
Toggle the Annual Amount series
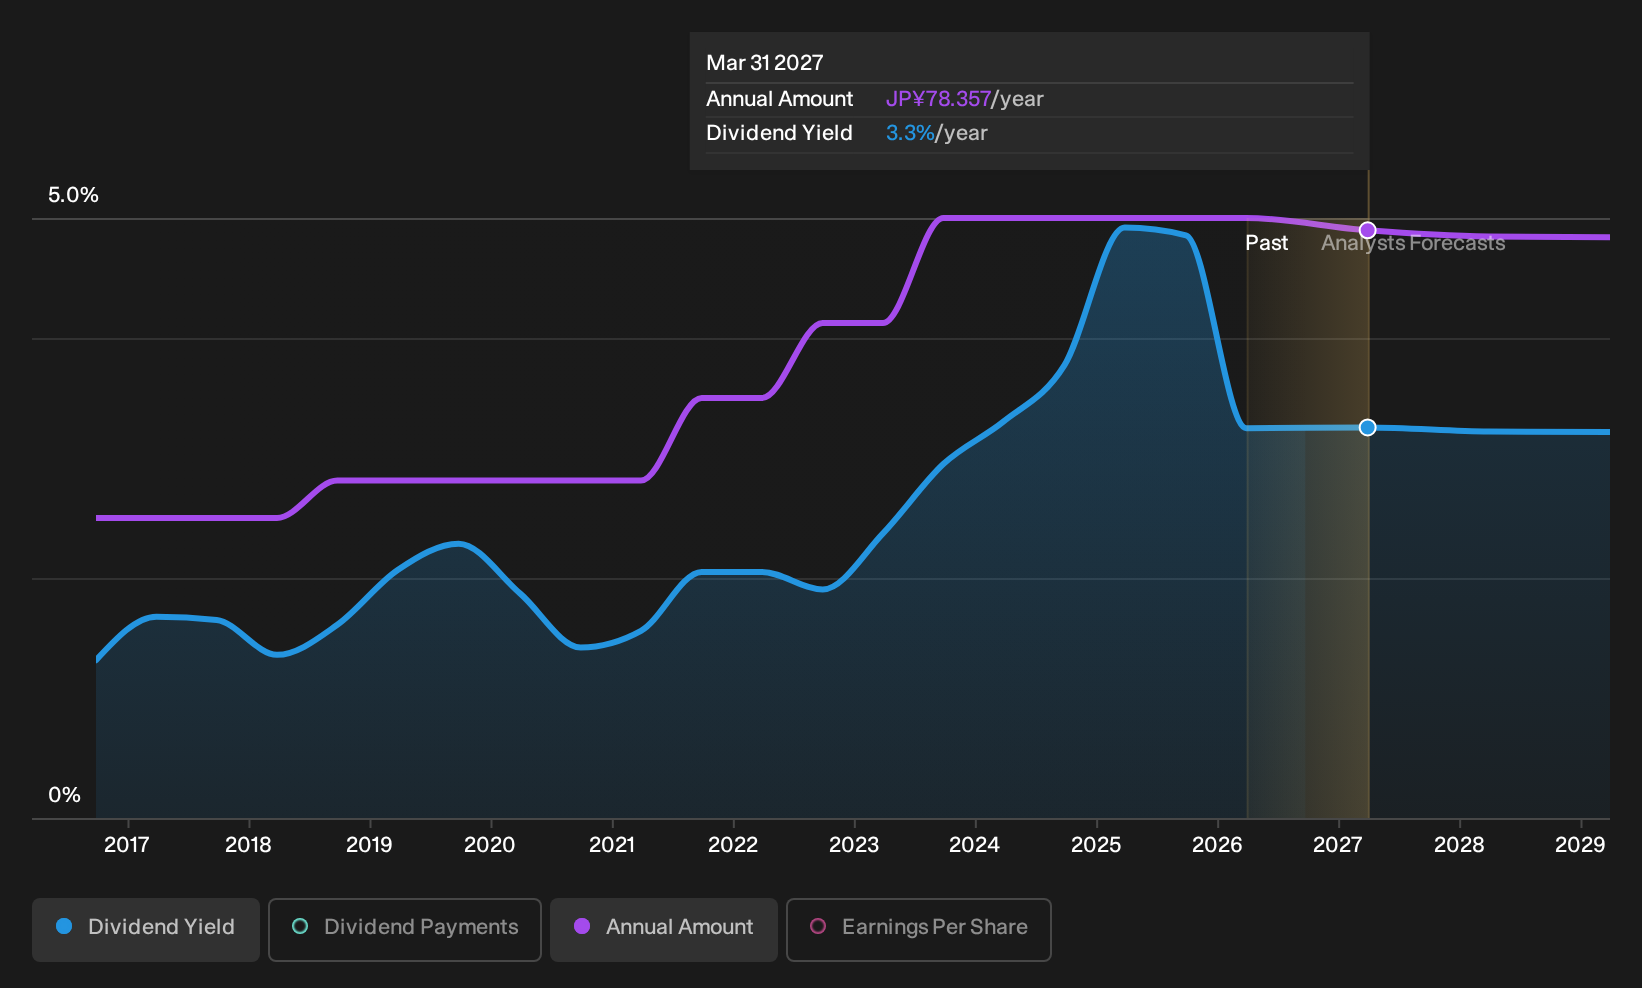coord(664,929)
